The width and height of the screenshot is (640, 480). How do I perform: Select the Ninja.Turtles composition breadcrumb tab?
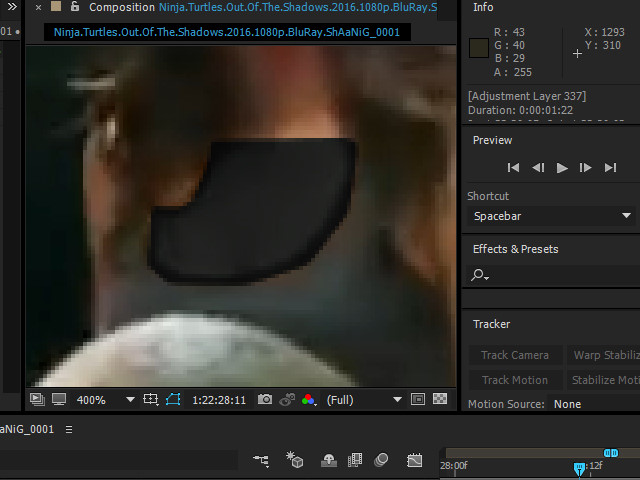227,32
